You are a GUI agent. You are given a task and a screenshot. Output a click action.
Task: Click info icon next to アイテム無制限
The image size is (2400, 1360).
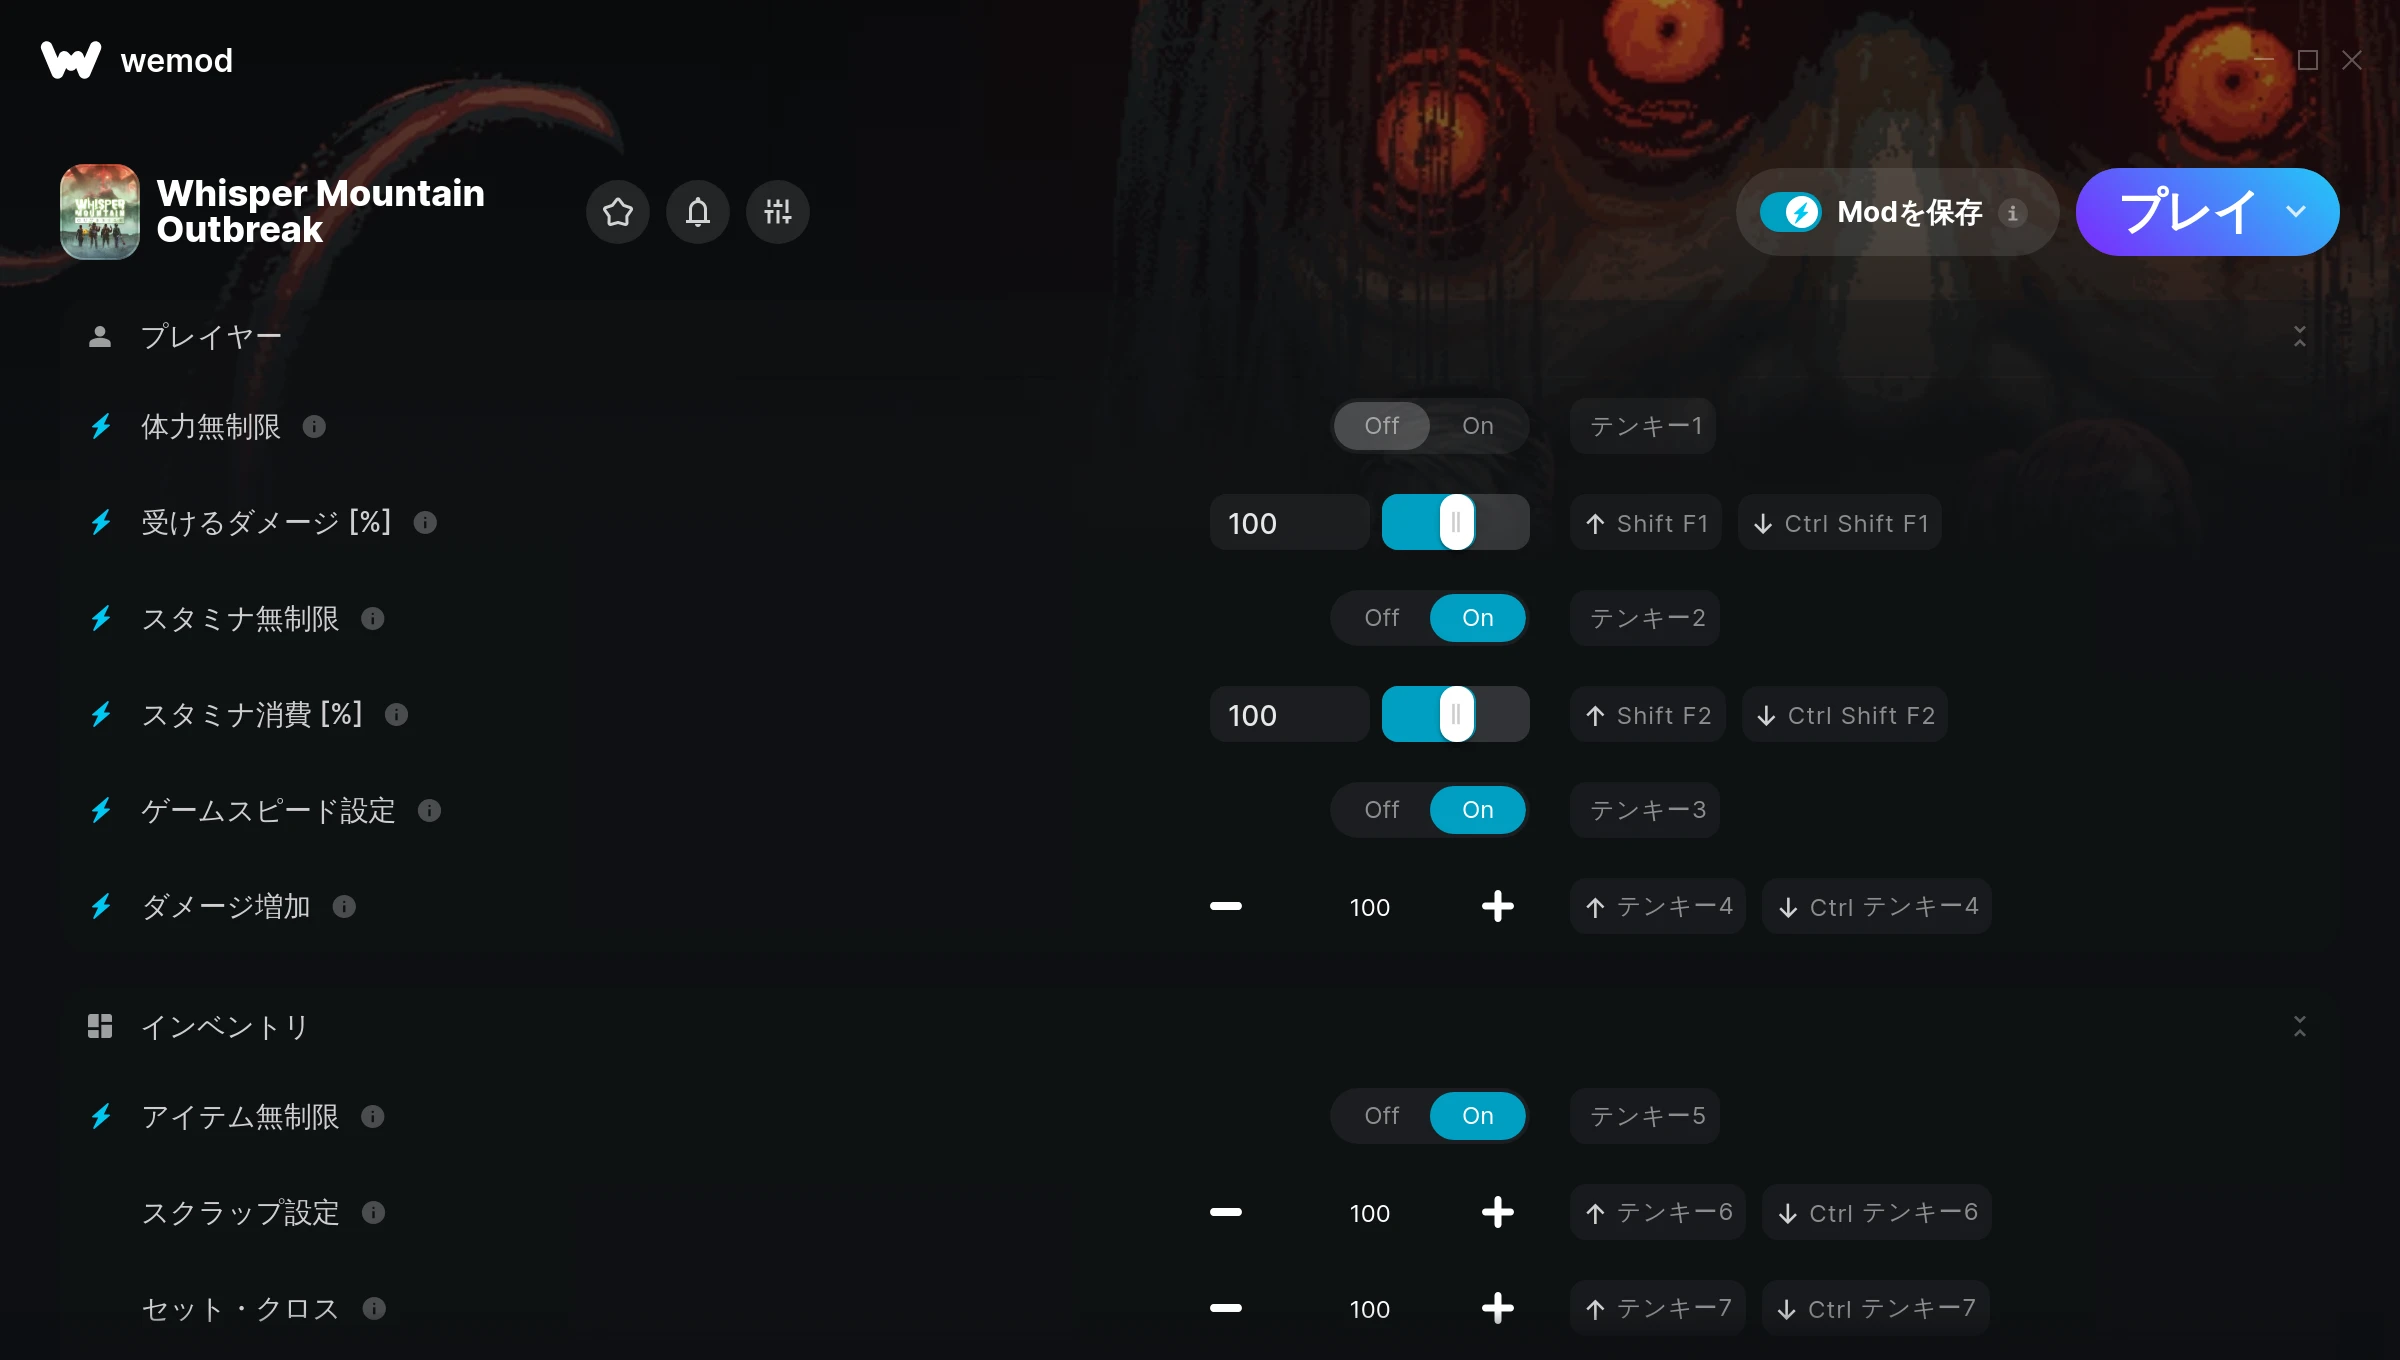373,1117
